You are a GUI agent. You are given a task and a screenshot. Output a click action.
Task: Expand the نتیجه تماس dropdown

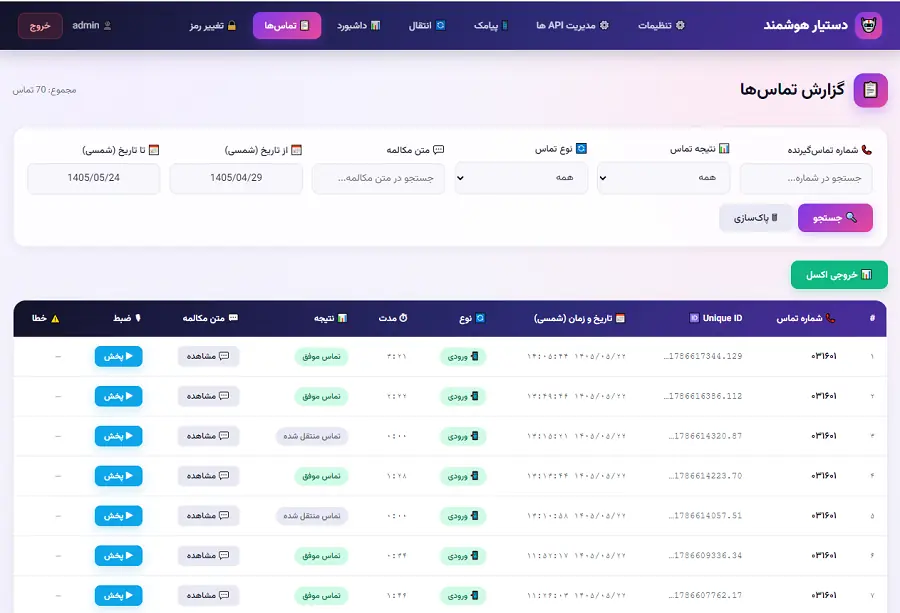tap(664, 178)
